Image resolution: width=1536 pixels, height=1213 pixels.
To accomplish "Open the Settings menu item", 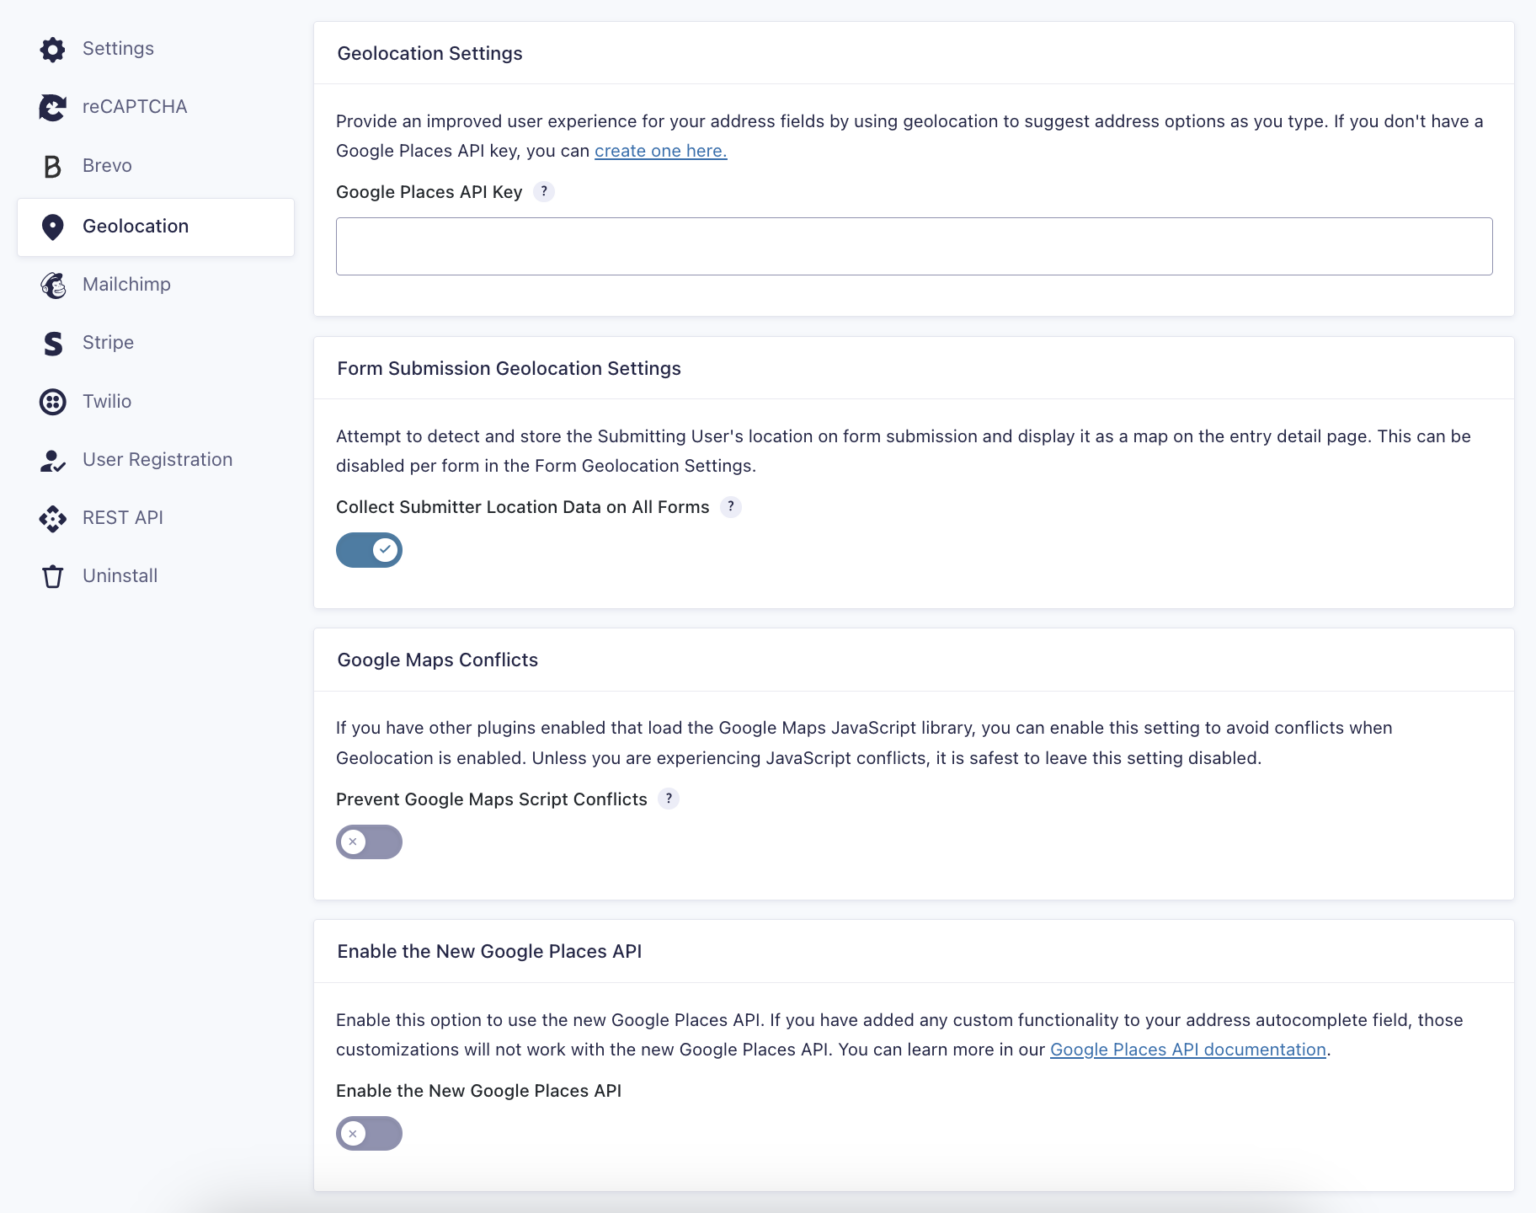I will [x=156, y=49].
